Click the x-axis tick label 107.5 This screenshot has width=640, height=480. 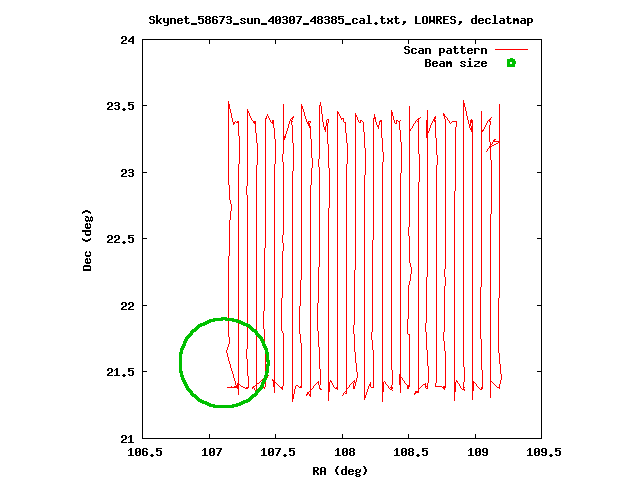[x=278, y=452]
